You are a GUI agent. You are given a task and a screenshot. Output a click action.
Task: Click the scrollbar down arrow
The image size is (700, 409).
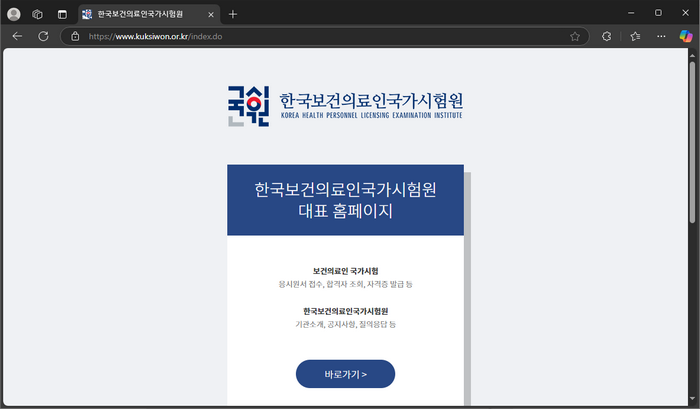692,399
